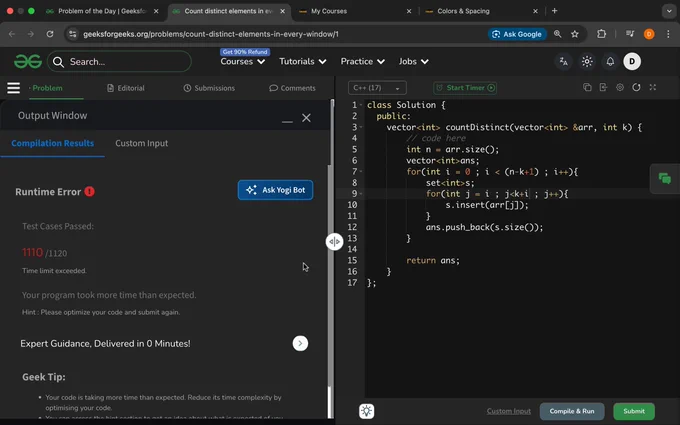Collapse code fold at line 1

coord(361,105)
